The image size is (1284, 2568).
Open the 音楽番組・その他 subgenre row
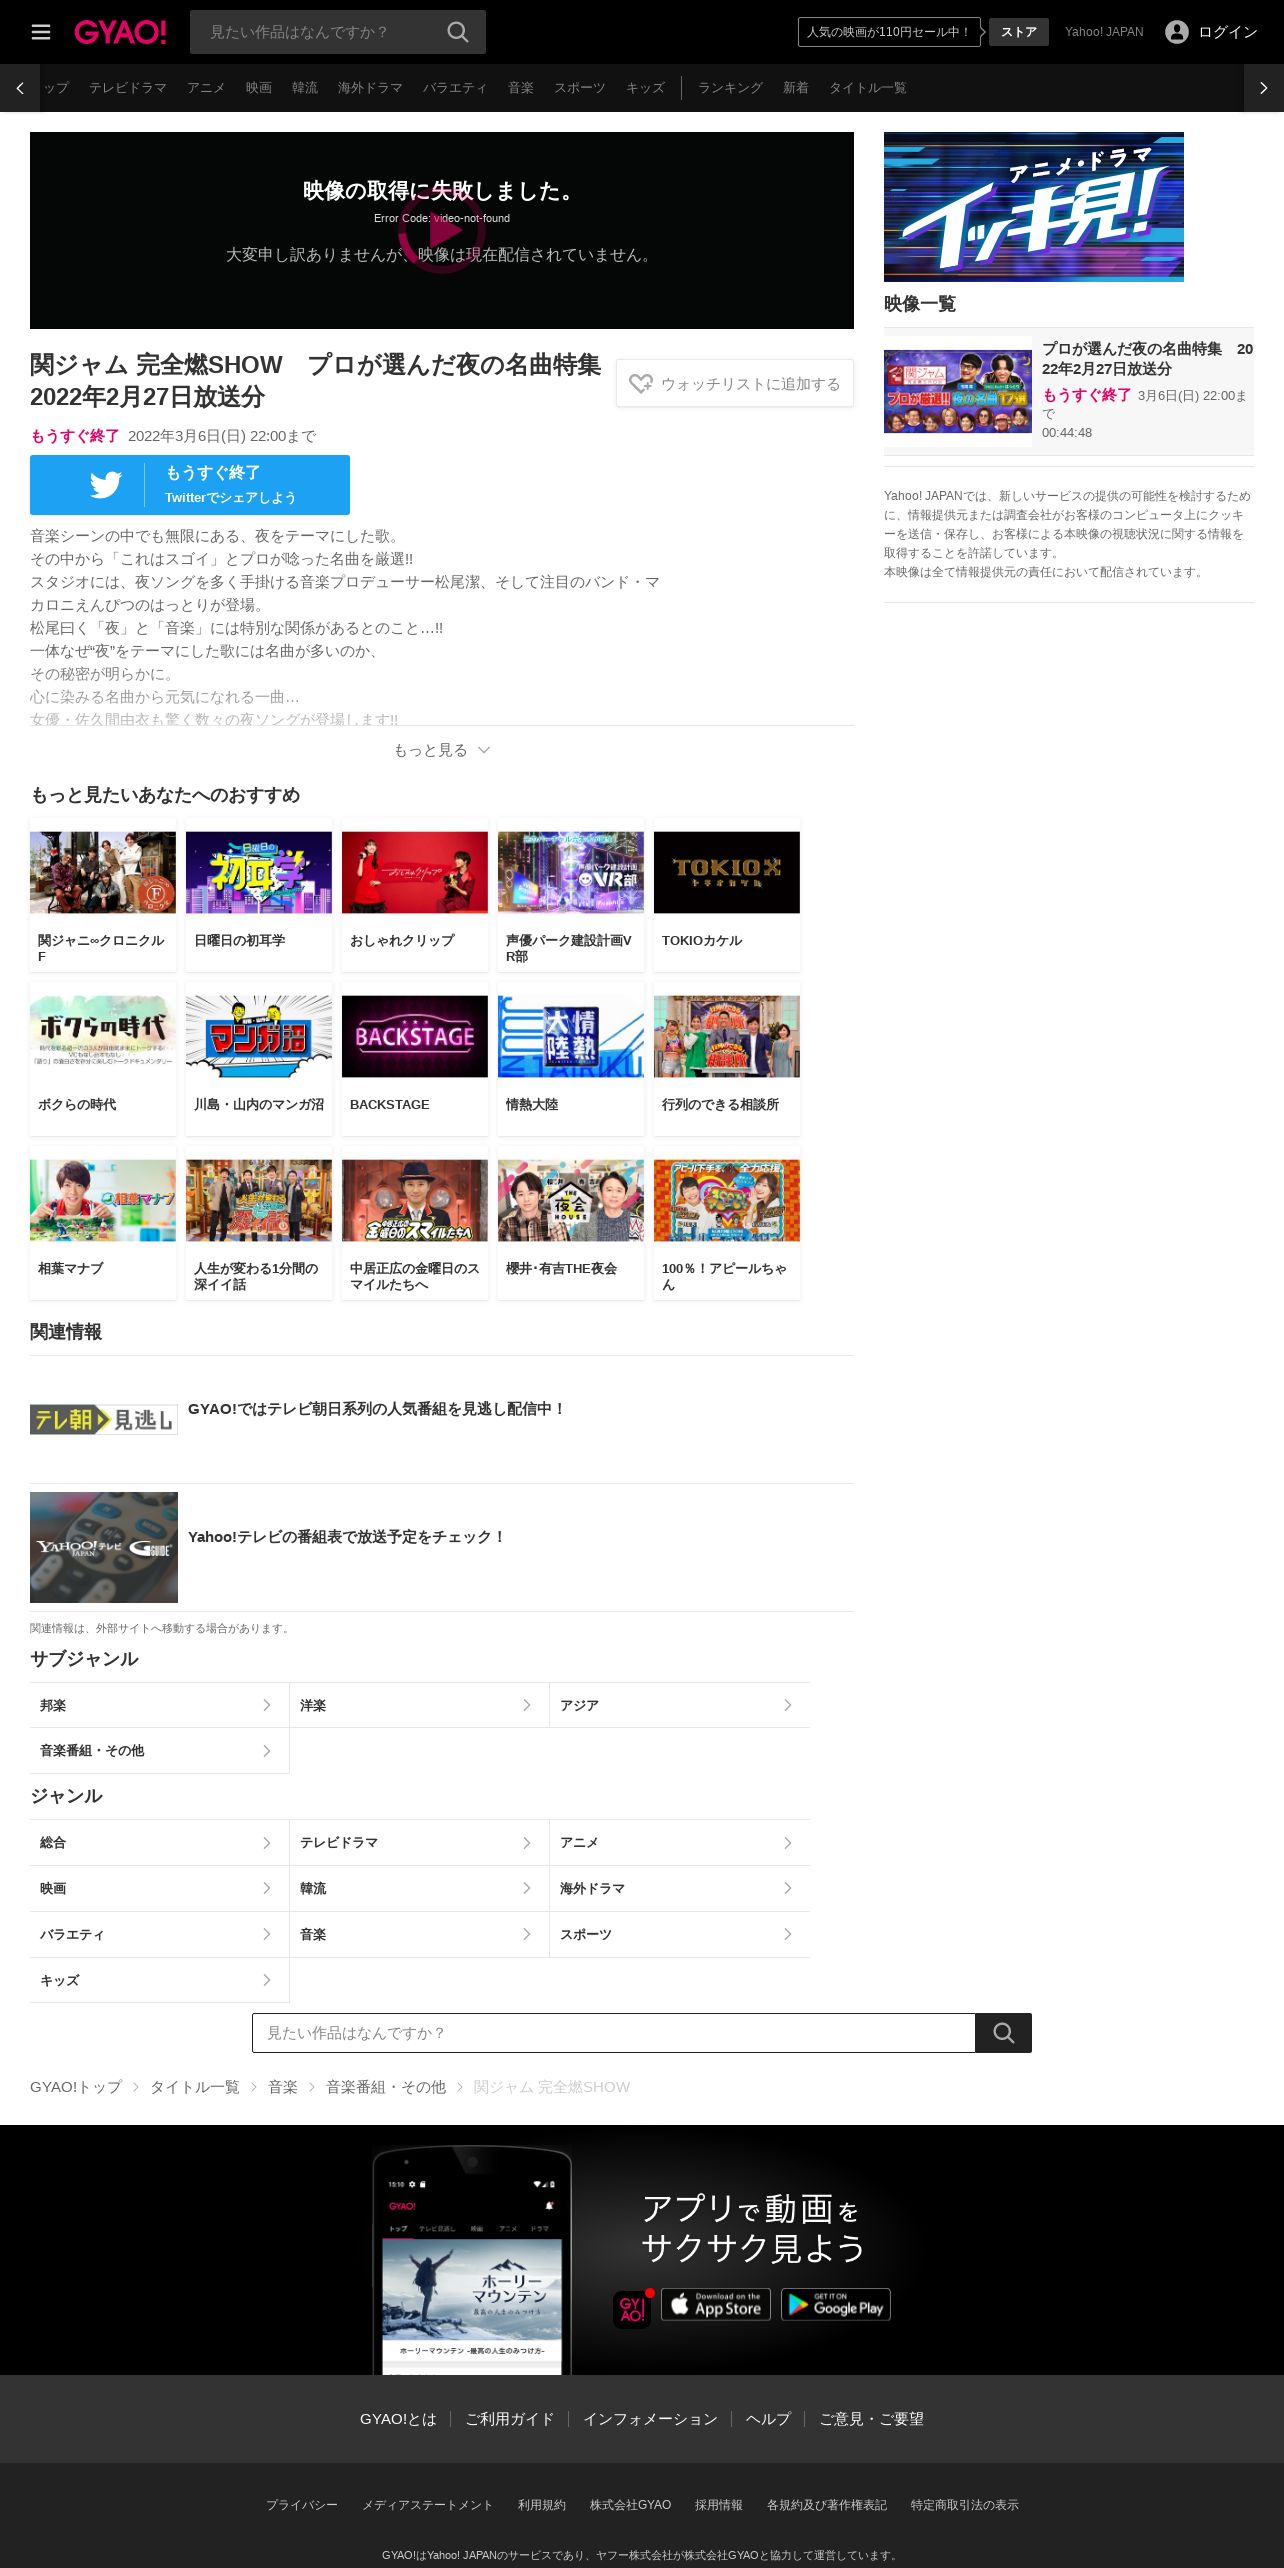point(160,1751)
